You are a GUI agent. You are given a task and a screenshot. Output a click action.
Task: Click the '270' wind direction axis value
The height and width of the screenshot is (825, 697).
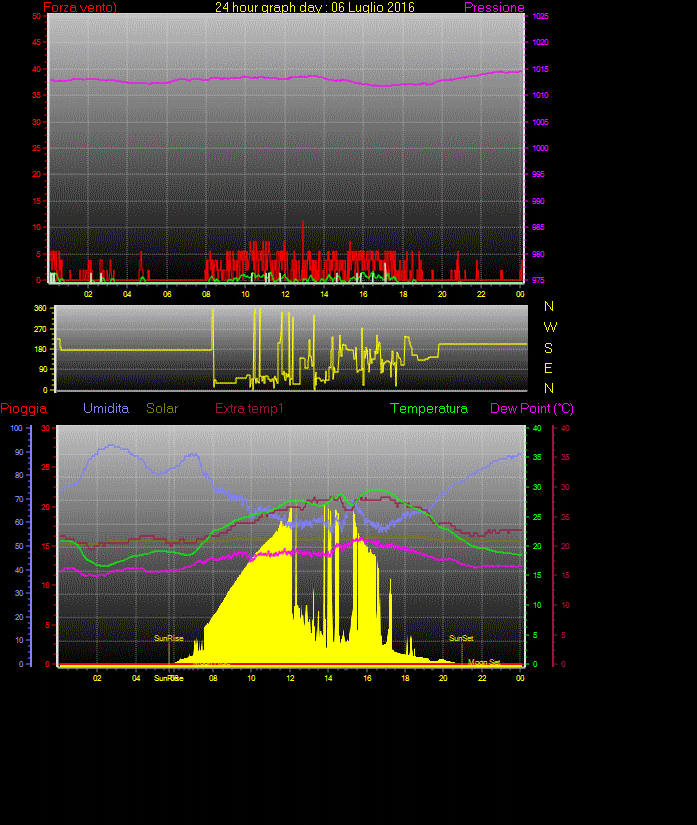tap(40, 329)
